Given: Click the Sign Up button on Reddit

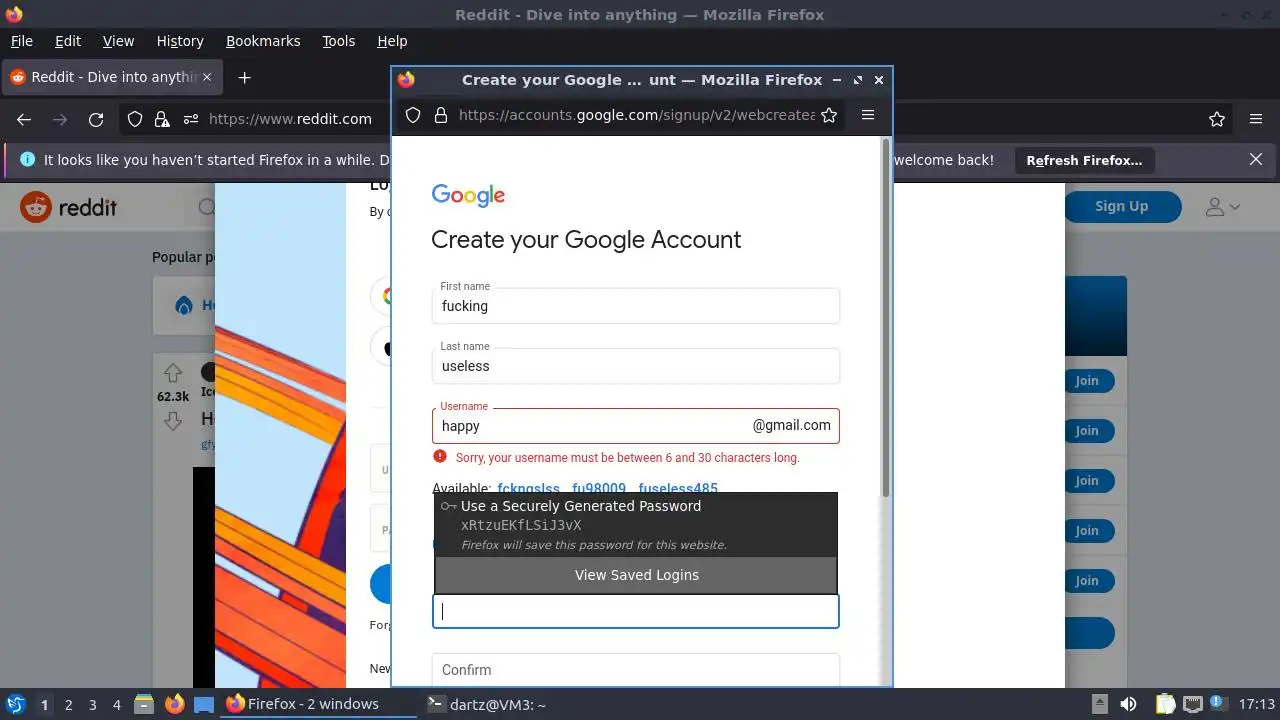Looking at the screenshot, I should (1121, 206).
